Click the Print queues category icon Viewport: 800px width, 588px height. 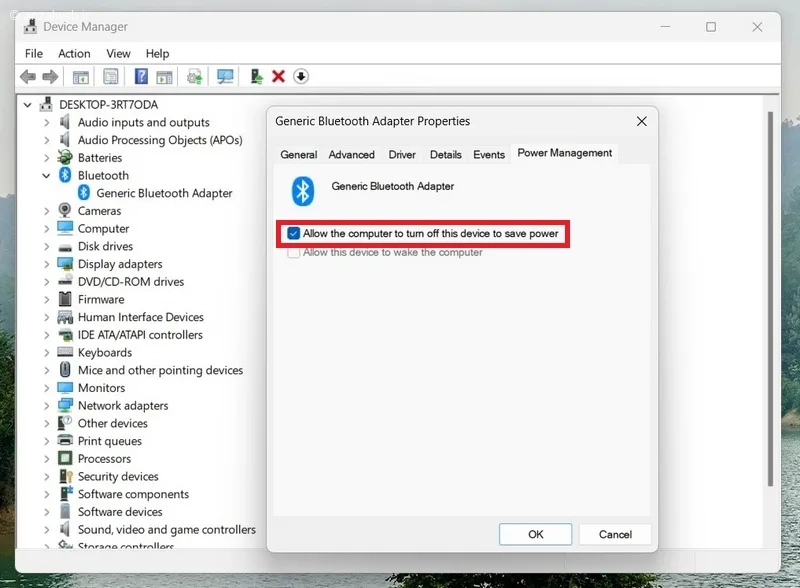[65, 440]
